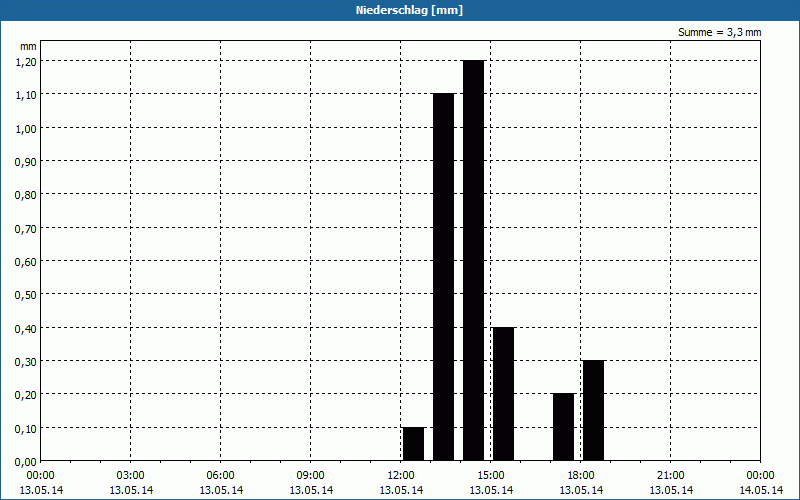Click the mm unit label above y-axis

pyautogui.click(x=28, y=46)
